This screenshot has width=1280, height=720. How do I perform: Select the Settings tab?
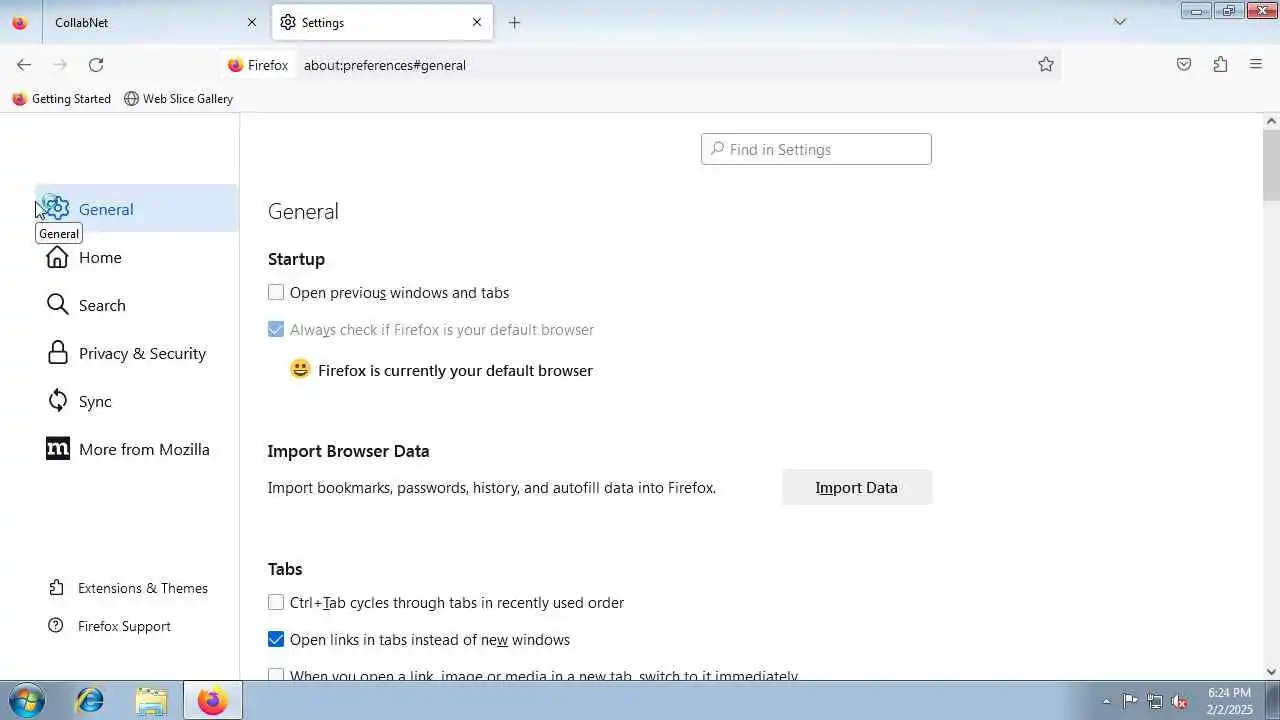[382, 22]
